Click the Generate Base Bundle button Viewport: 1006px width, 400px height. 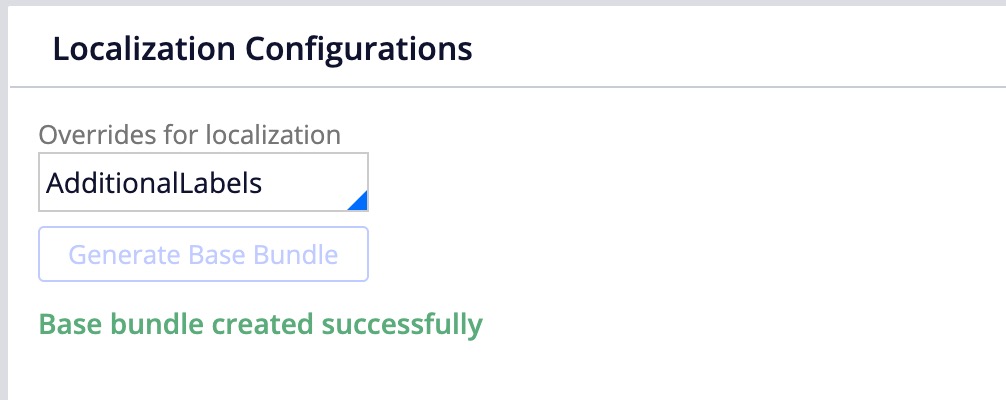(203, 254)
